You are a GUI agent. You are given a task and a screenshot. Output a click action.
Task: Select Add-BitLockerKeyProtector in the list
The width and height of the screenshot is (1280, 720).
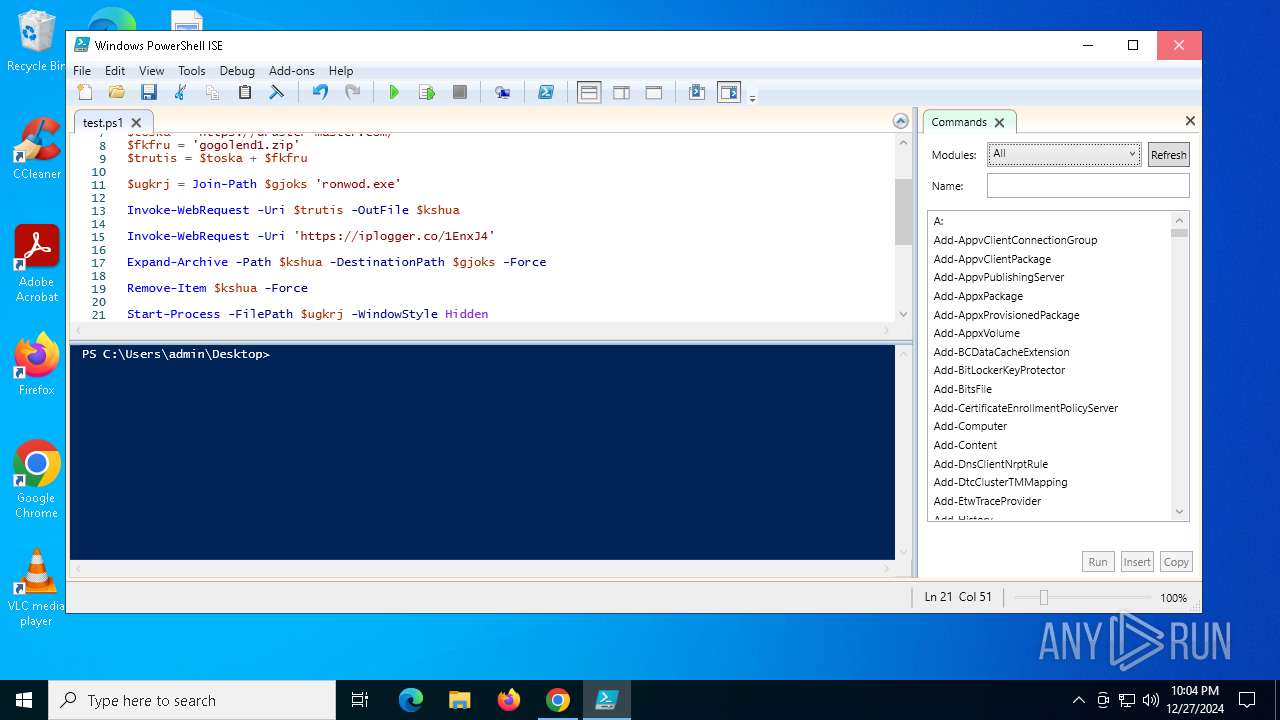999,370
